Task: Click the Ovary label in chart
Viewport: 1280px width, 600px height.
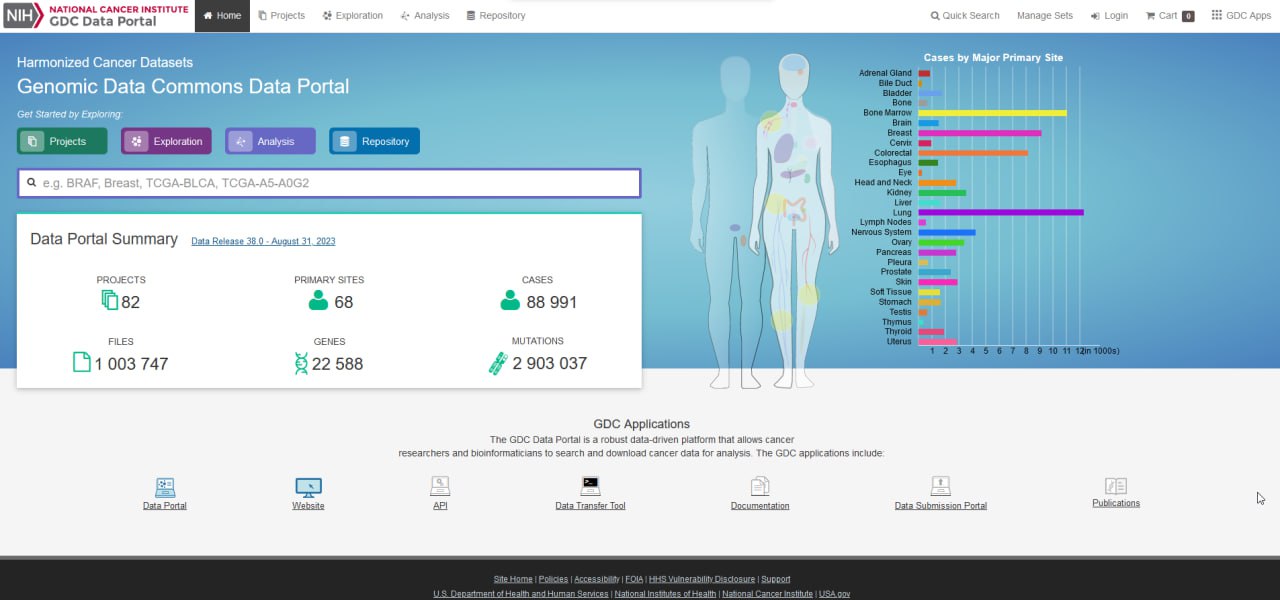Action: coord(901,242)
